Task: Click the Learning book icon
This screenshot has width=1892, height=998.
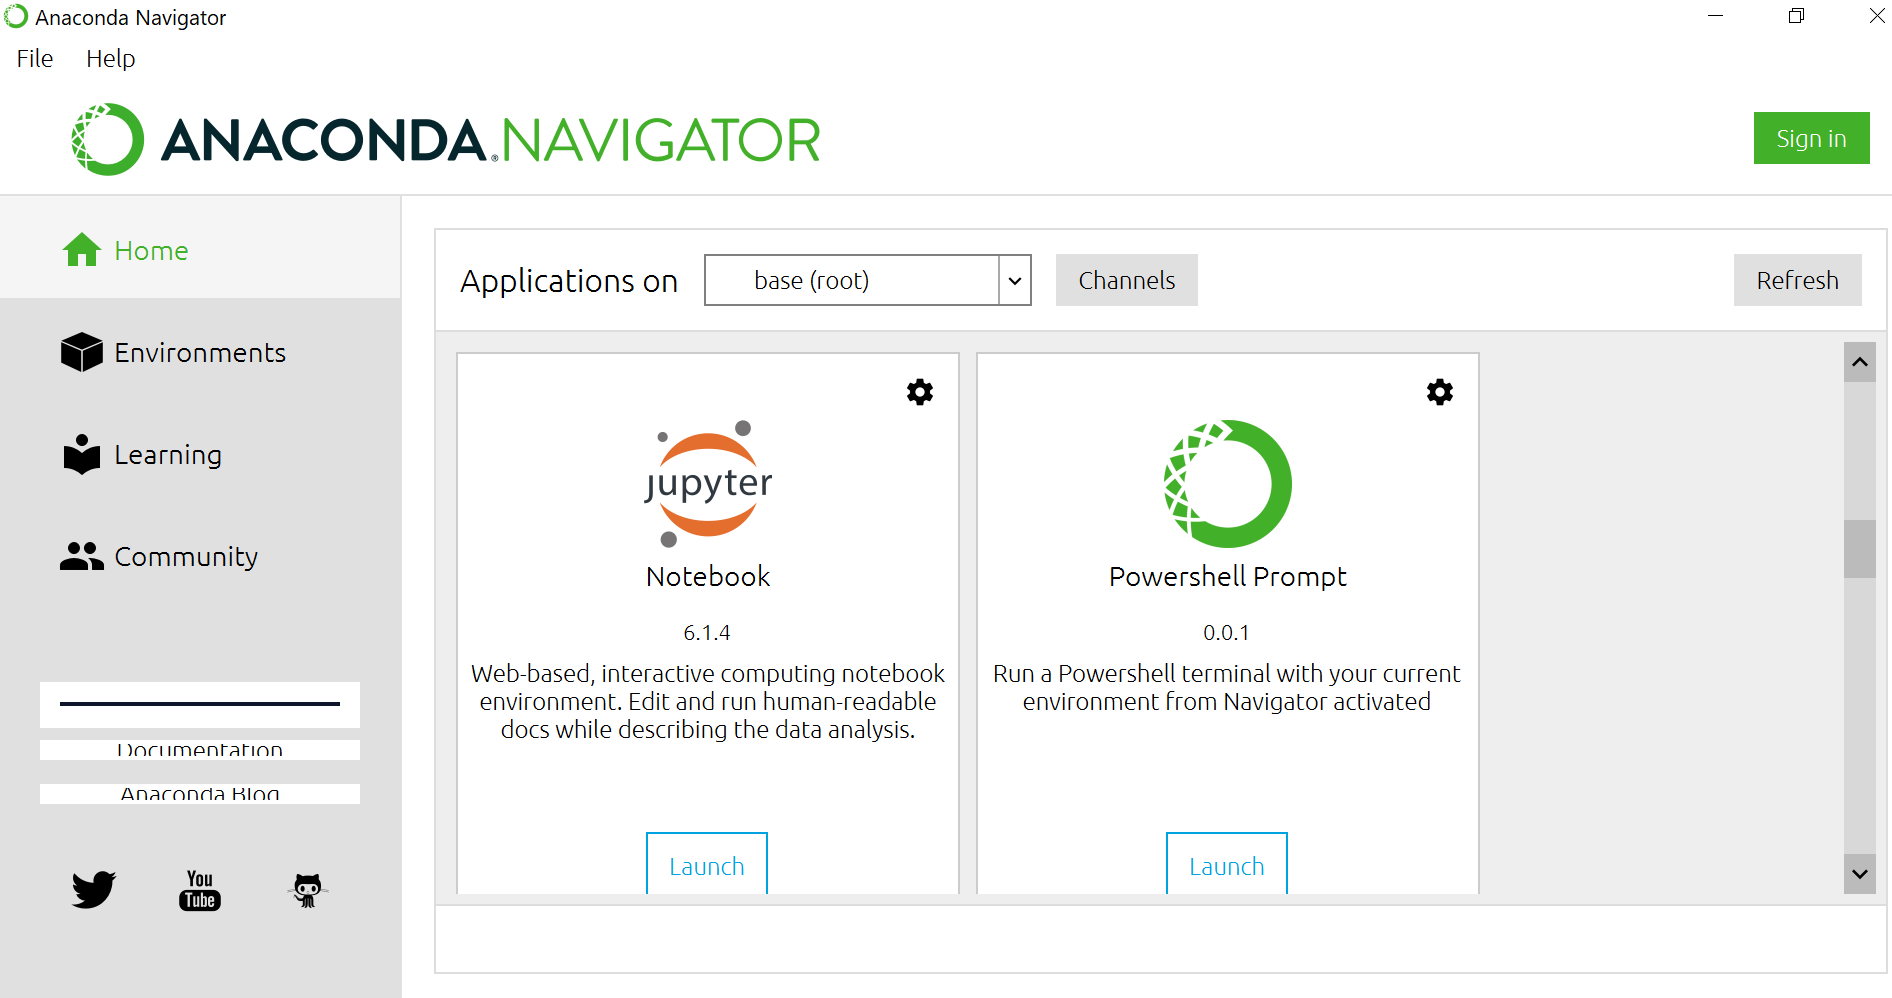Action: [82, 454]
